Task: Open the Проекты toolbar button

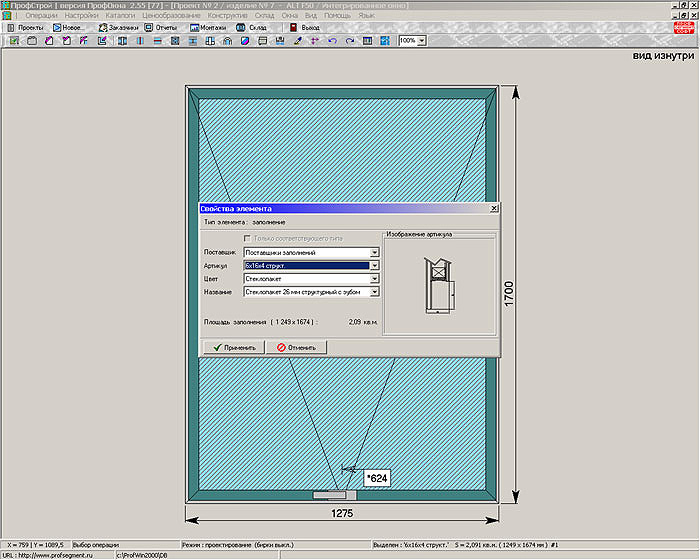Action: click(x=26, y=27)
